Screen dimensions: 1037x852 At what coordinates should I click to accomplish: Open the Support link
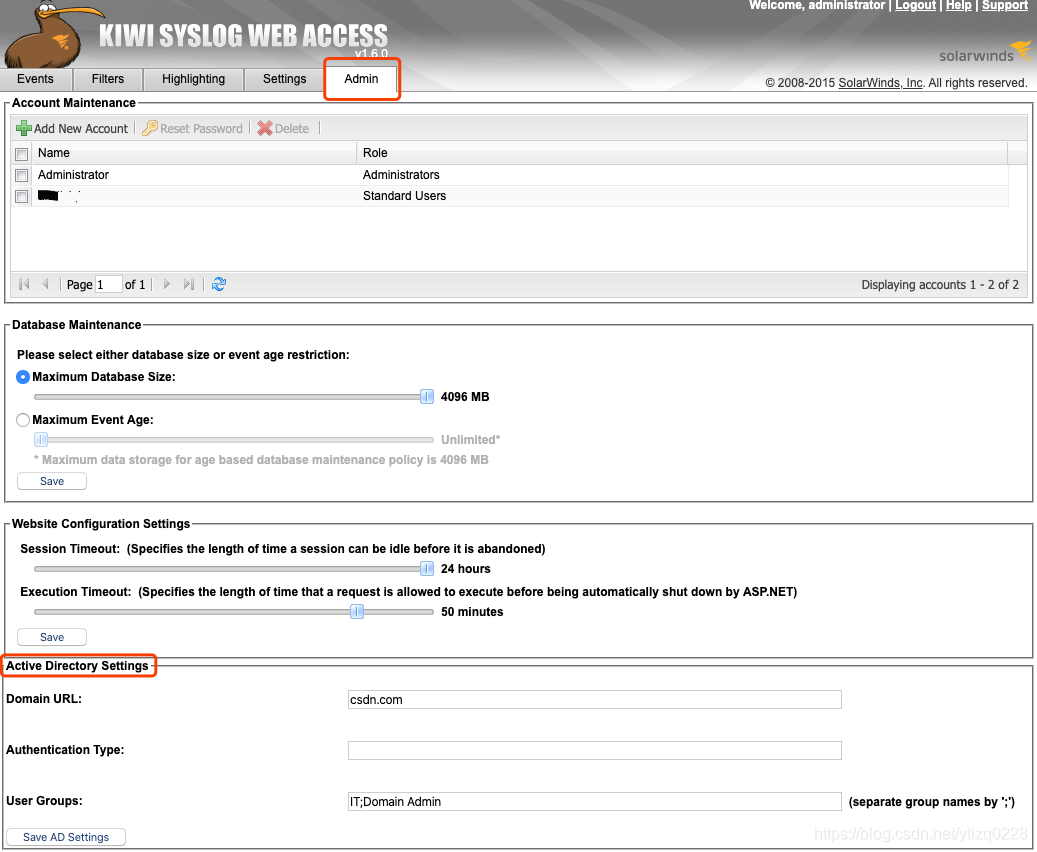[1005, 5]
